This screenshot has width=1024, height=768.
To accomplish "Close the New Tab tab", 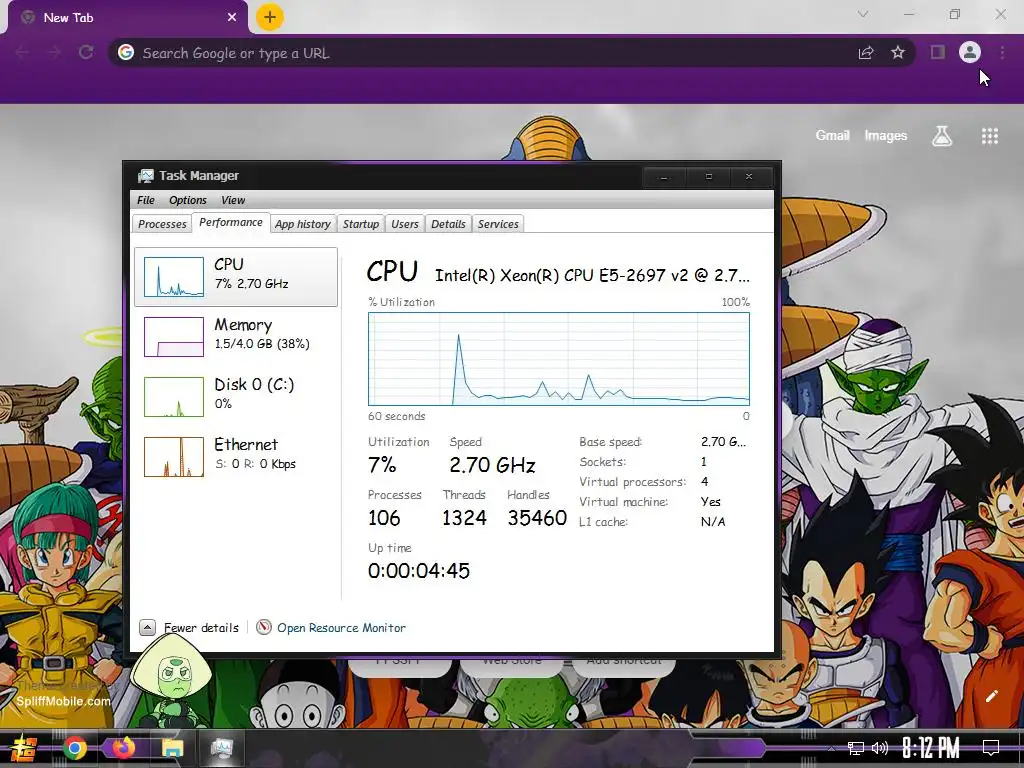I will 232,18.
